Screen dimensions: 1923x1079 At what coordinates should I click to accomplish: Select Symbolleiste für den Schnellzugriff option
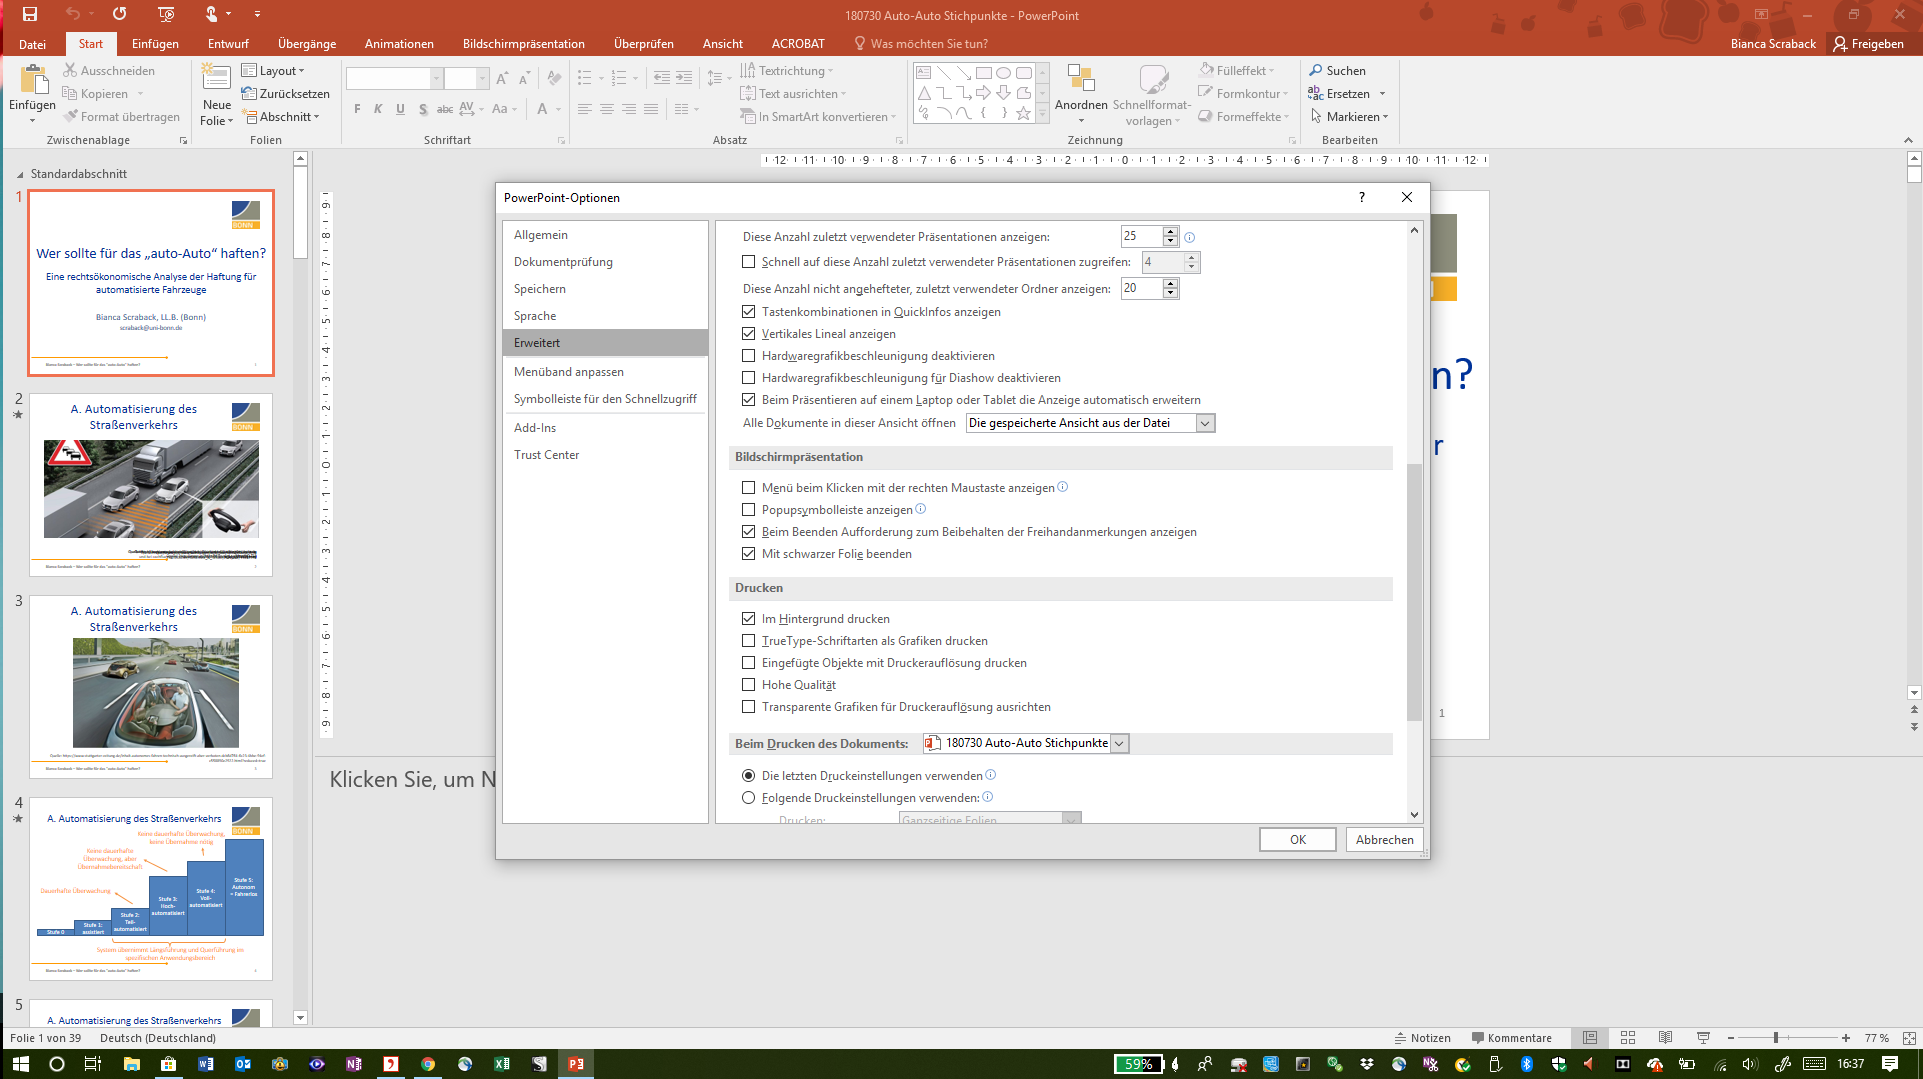(x=605, y=399)
